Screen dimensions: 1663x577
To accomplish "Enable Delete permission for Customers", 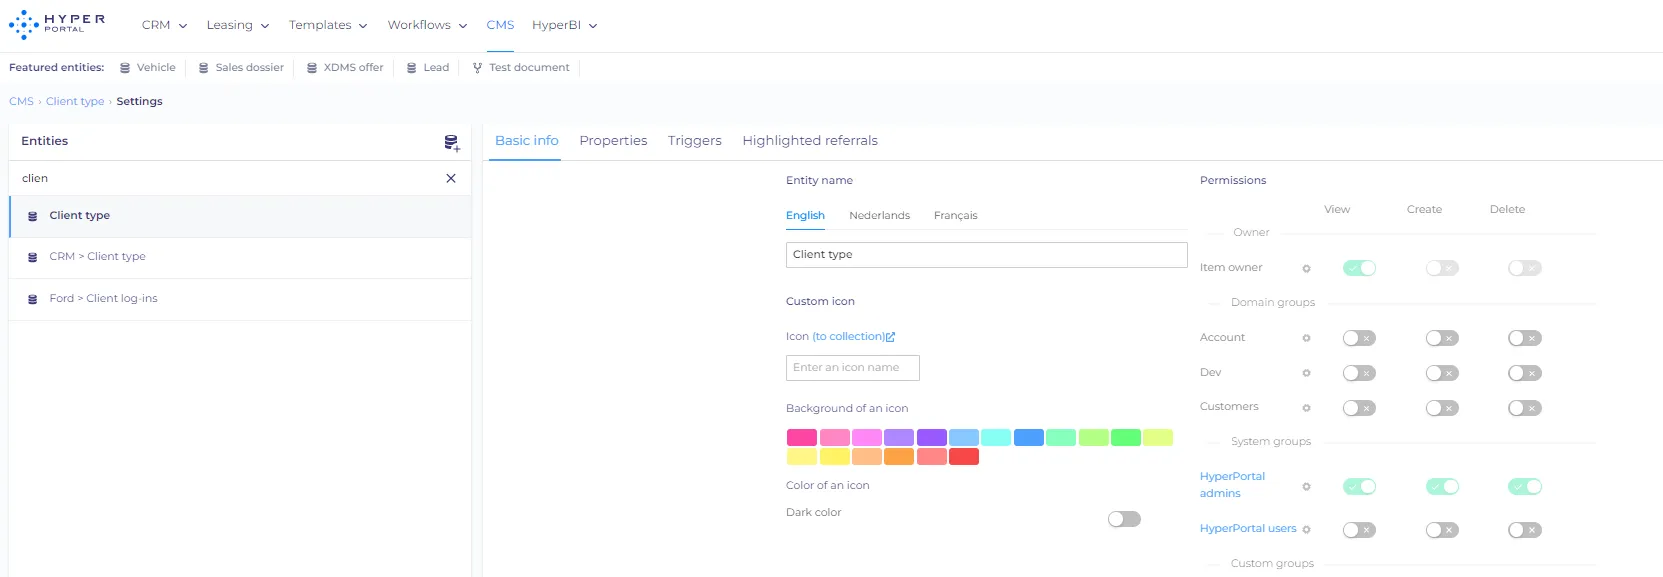I will pyautogui.click(x=1525, y=408).
